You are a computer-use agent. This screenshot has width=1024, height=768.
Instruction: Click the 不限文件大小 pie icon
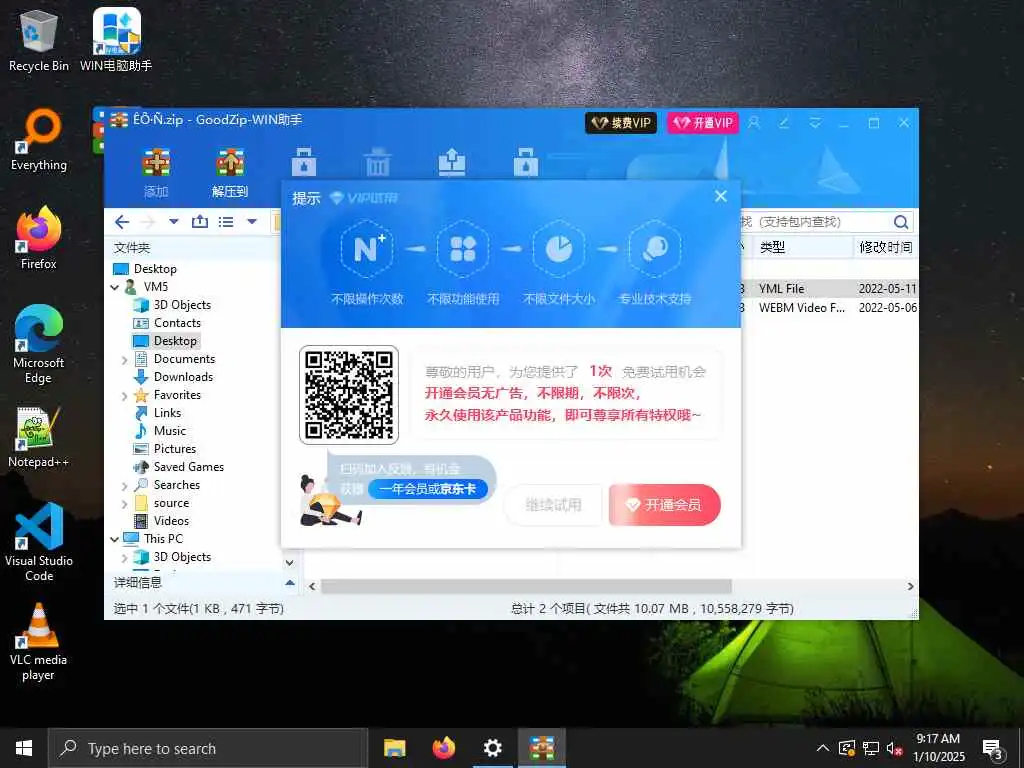(559, 249)
